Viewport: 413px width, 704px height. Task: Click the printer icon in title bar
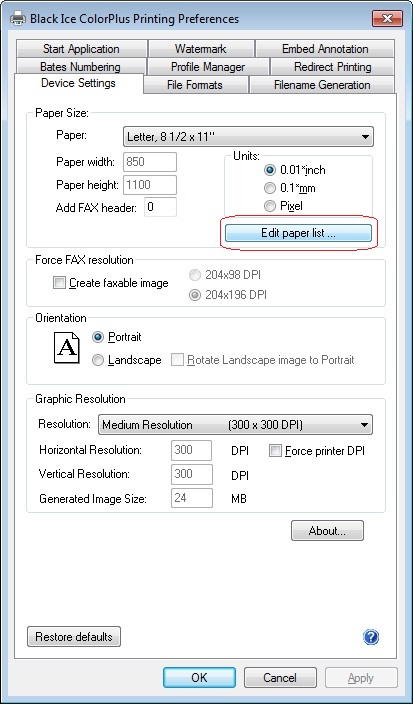click(18, 19)
